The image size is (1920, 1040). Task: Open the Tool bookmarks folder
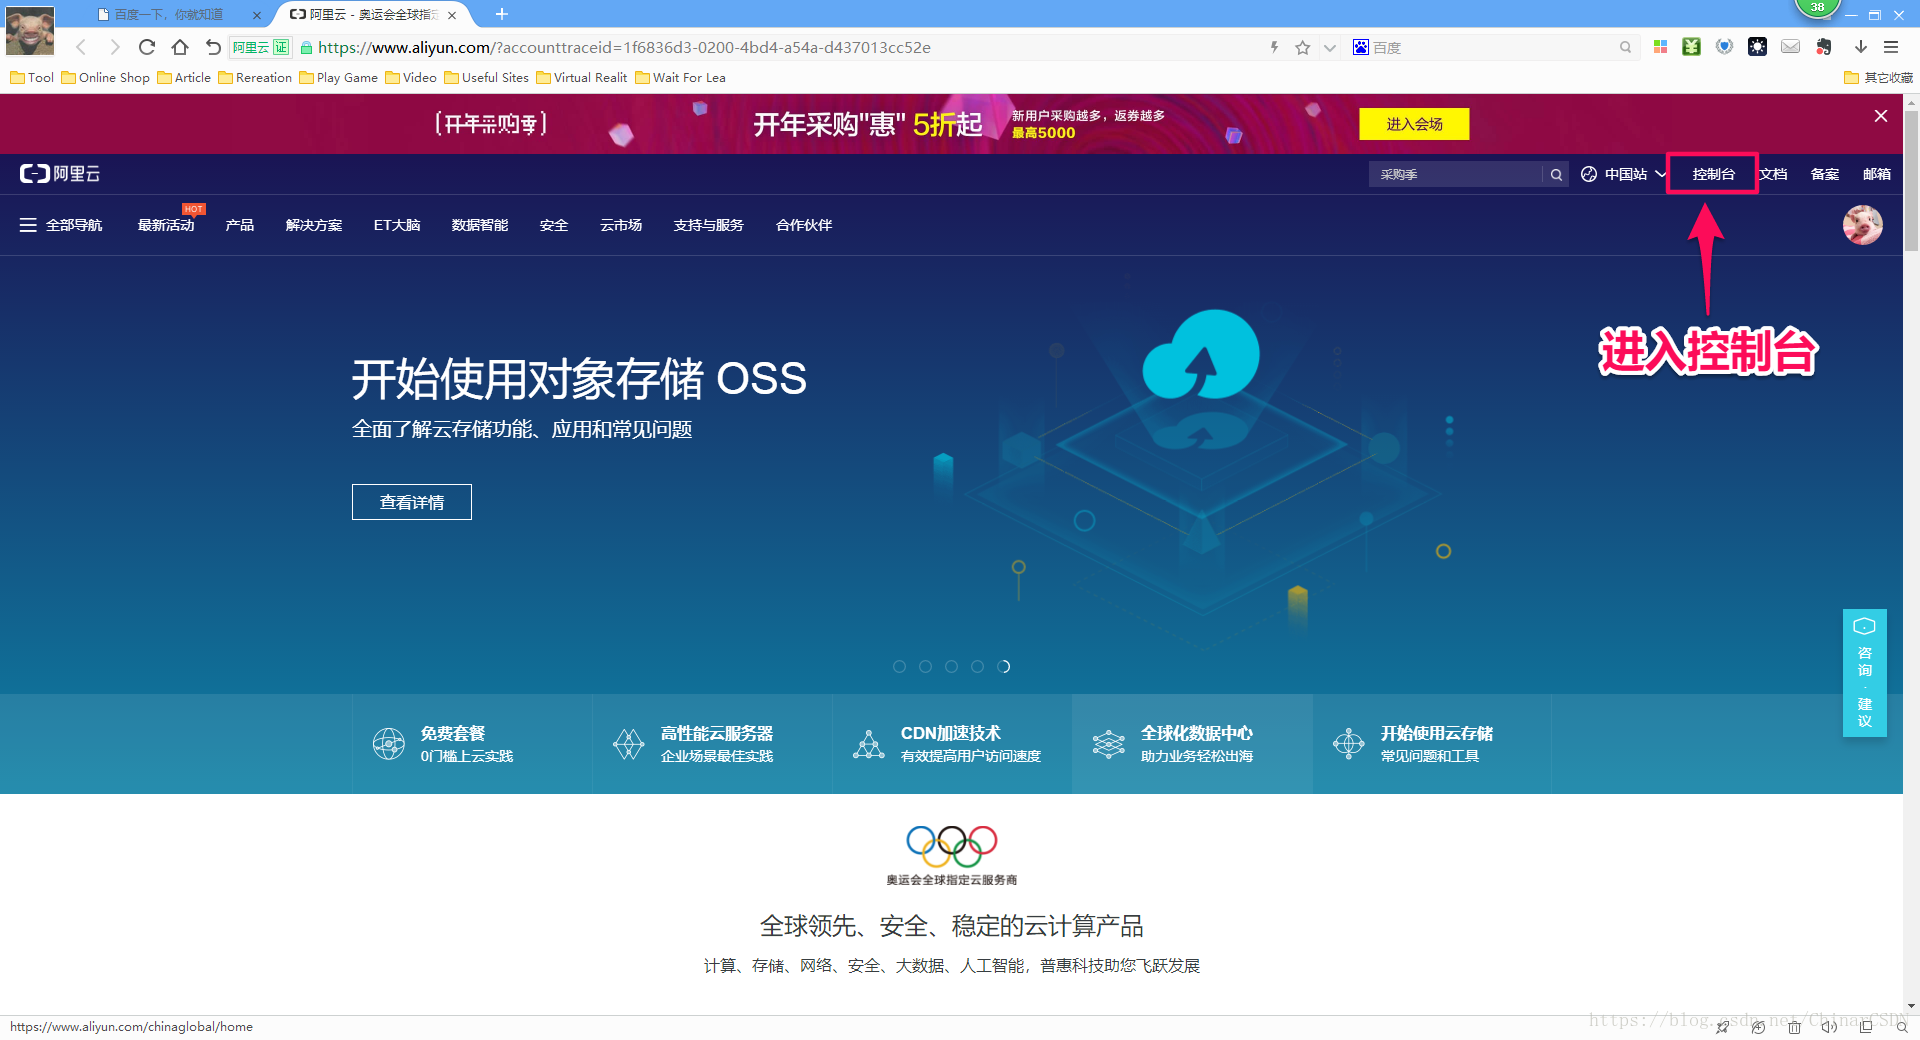32,78
